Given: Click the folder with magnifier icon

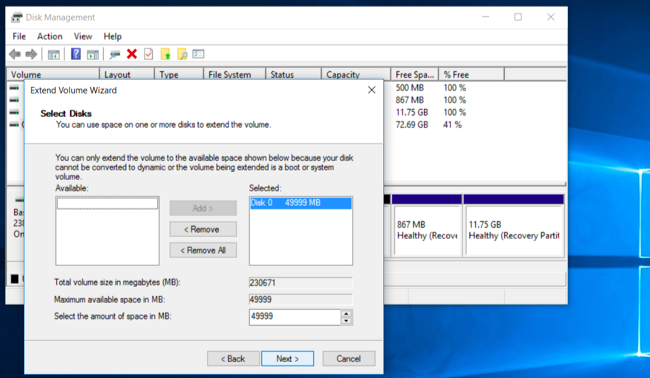Looking at the screenshot, I should [182, 54].
